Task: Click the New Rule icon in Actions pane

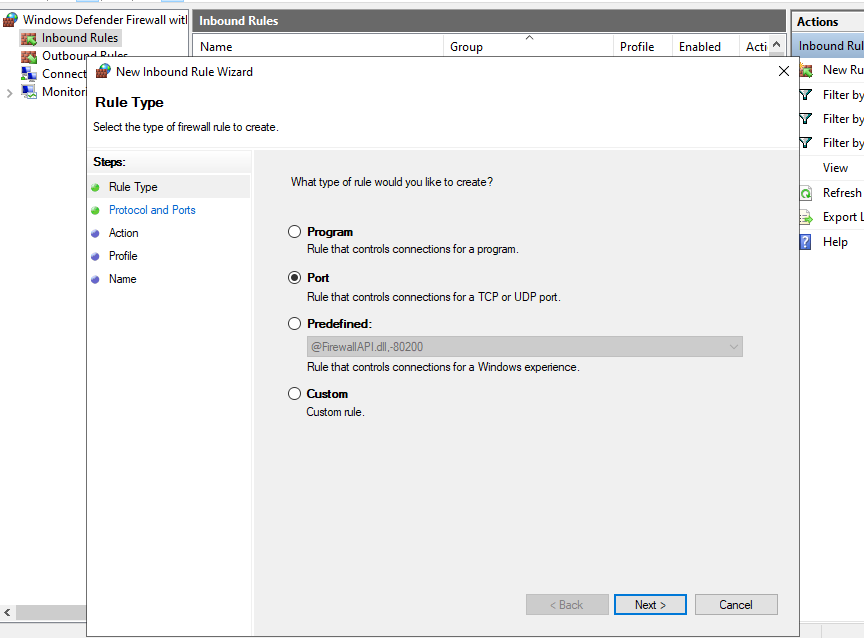Action: pyautogui.click(x=804, y=70)
